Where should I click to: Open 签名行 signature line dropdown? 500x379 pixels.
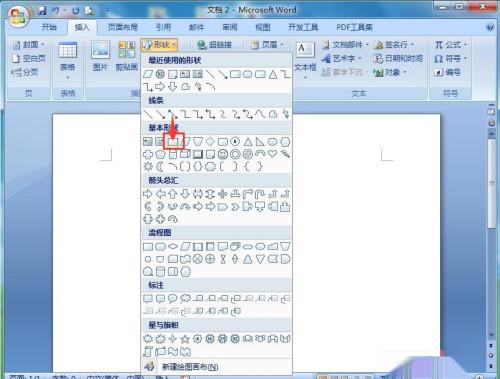(394, 45)
